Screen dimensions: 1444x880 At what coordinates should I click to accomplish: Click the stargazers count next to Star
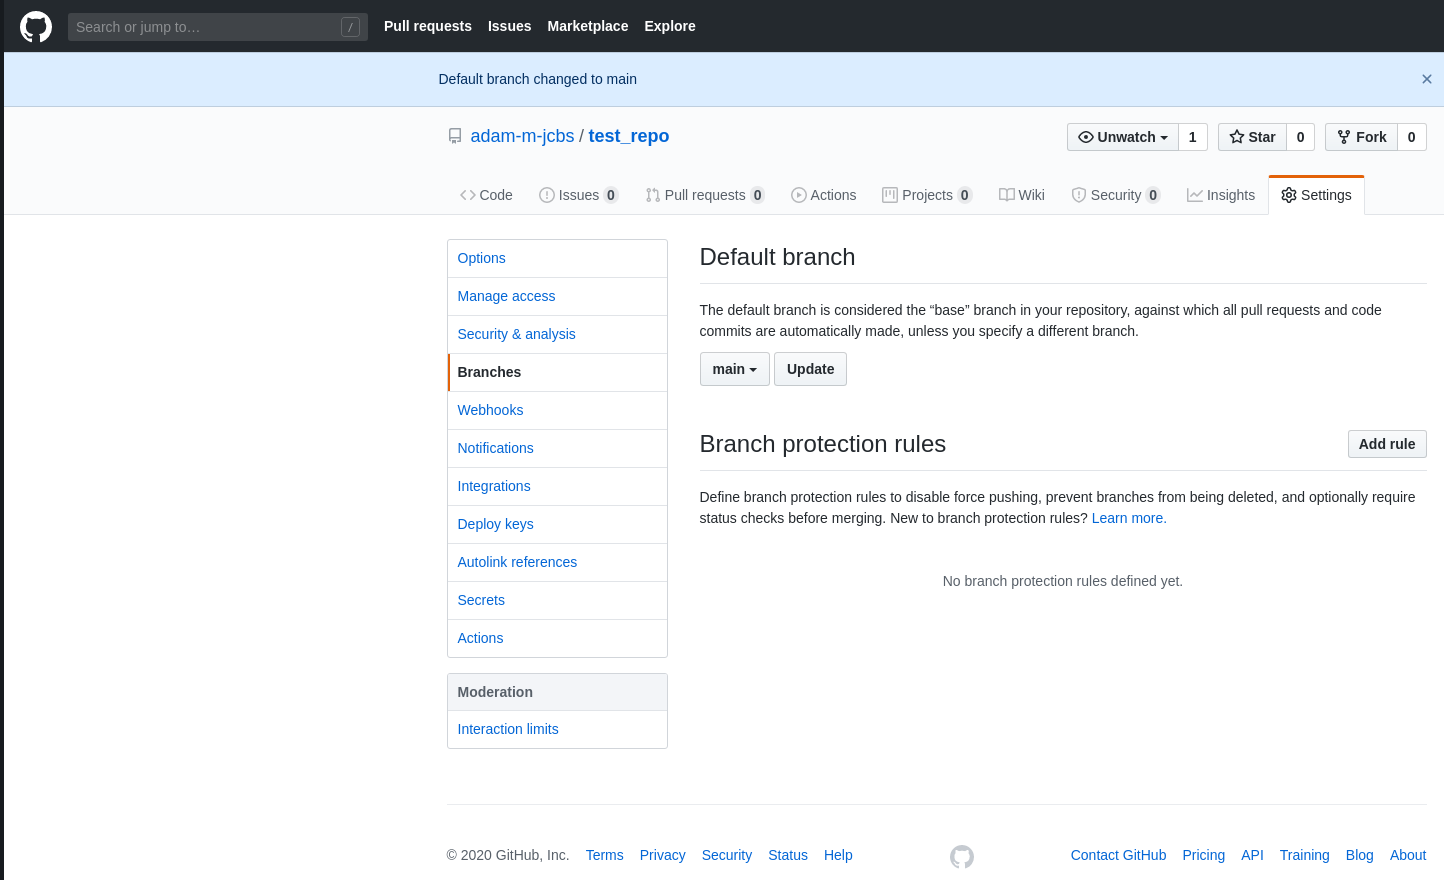(1301, 137)
